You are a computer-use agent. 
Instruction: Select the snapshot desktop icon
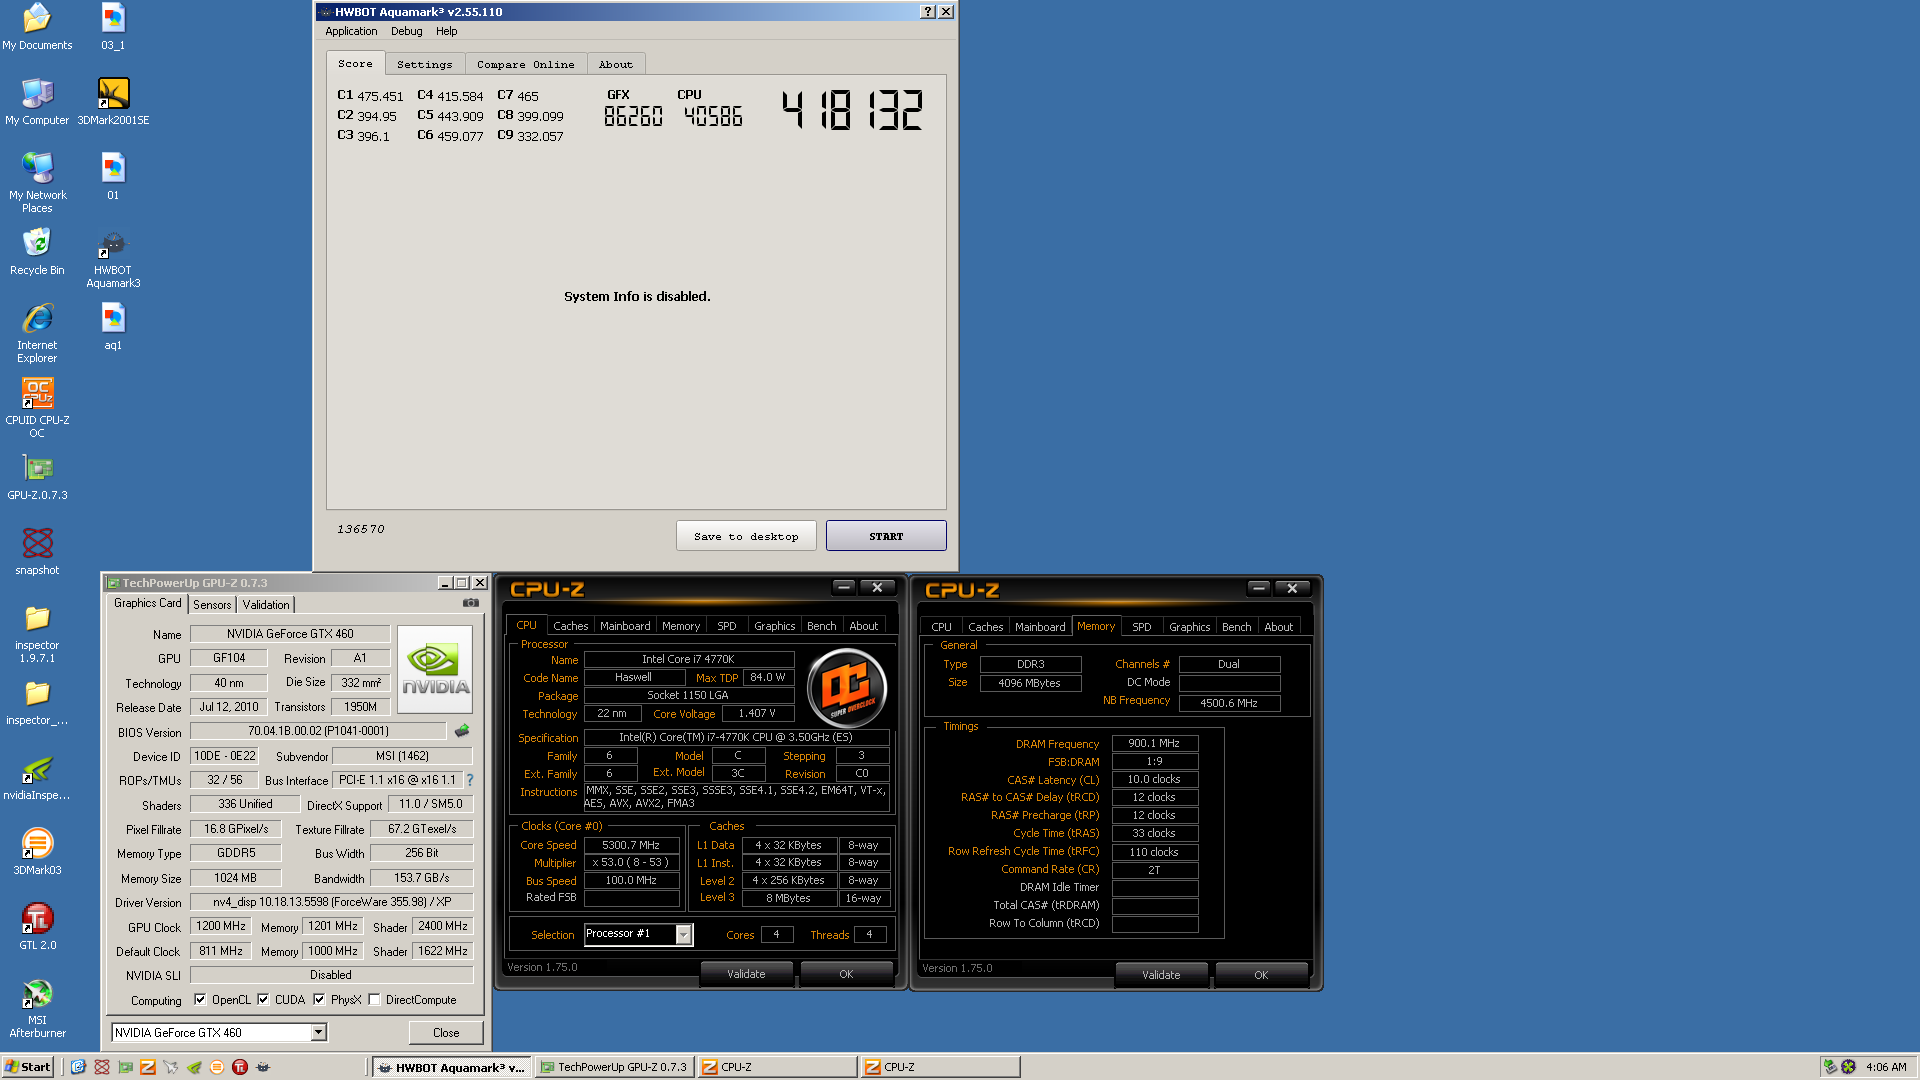pyautogui.click(x=37, y=552)
